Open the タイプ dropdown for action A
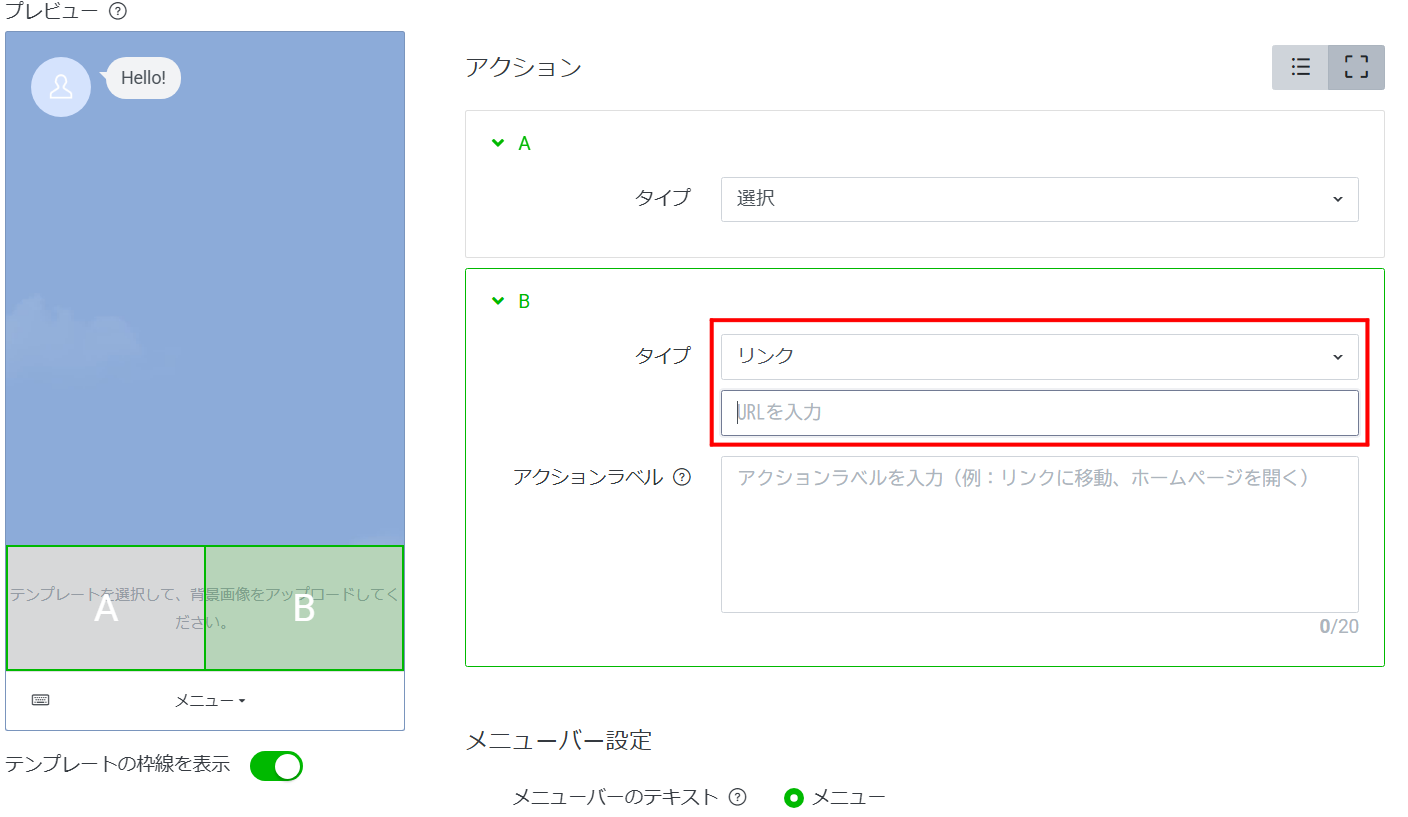 click(x=1039, y=199)
